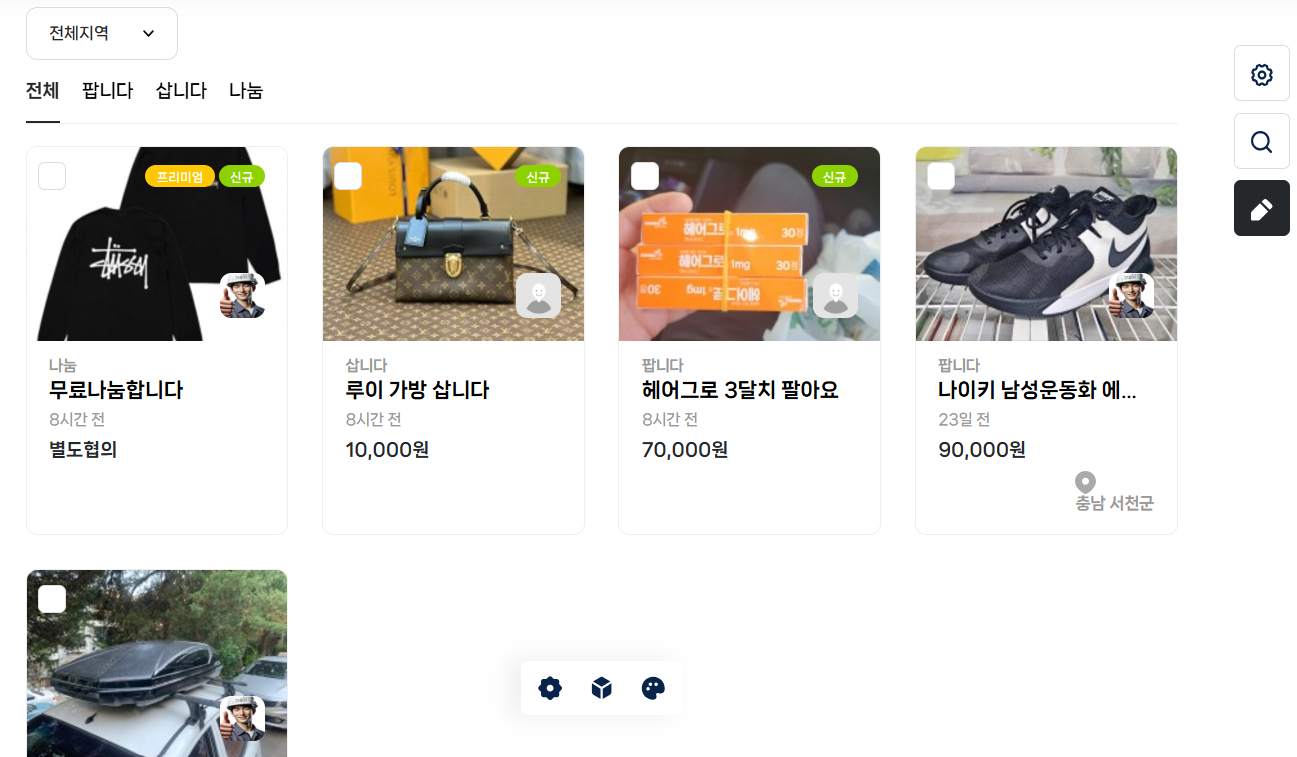
Task: Select the 삽니다 tab
Action: point(181,91)
